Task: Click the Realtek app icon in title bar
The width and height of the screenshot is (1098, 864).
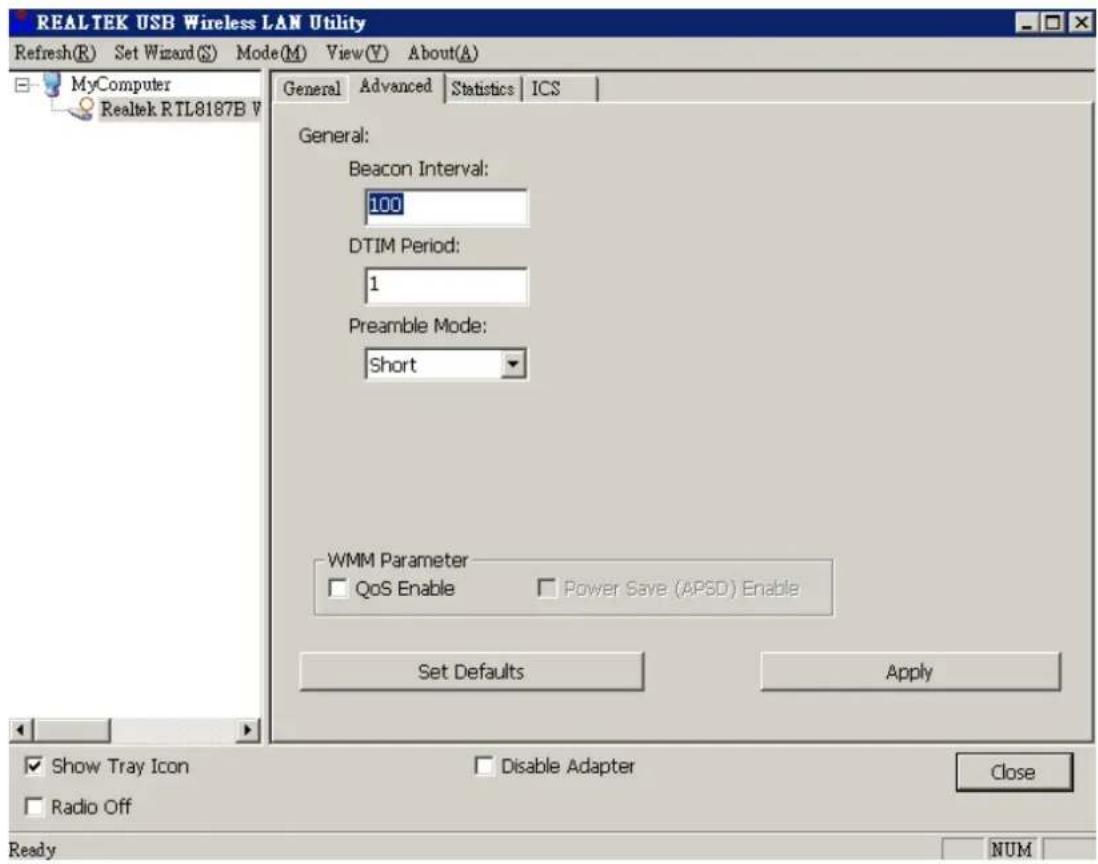Action: coord(22,22)
